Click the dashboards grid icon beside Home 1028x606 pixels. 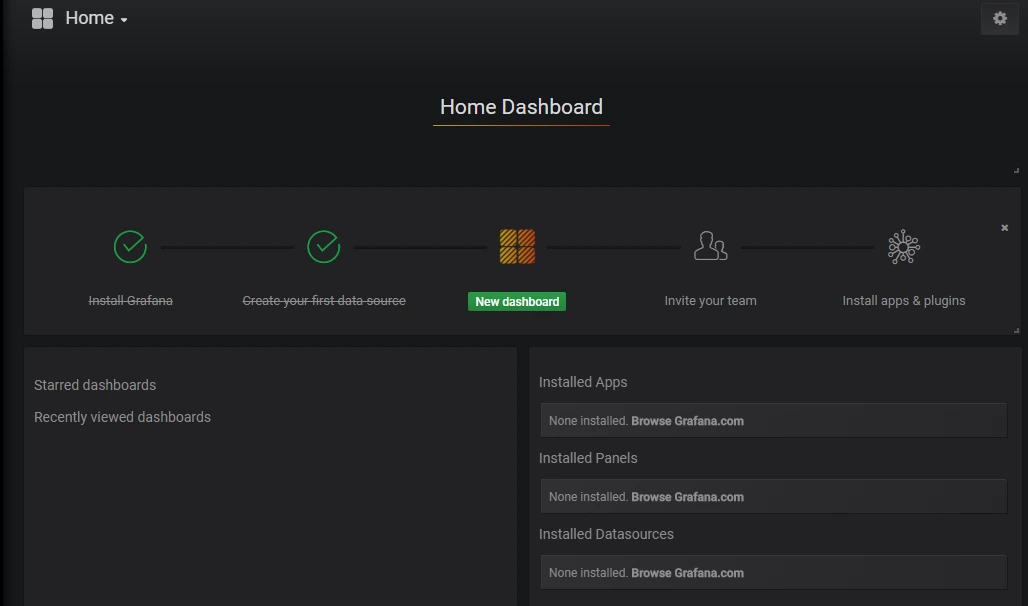(x=43, y=18)
